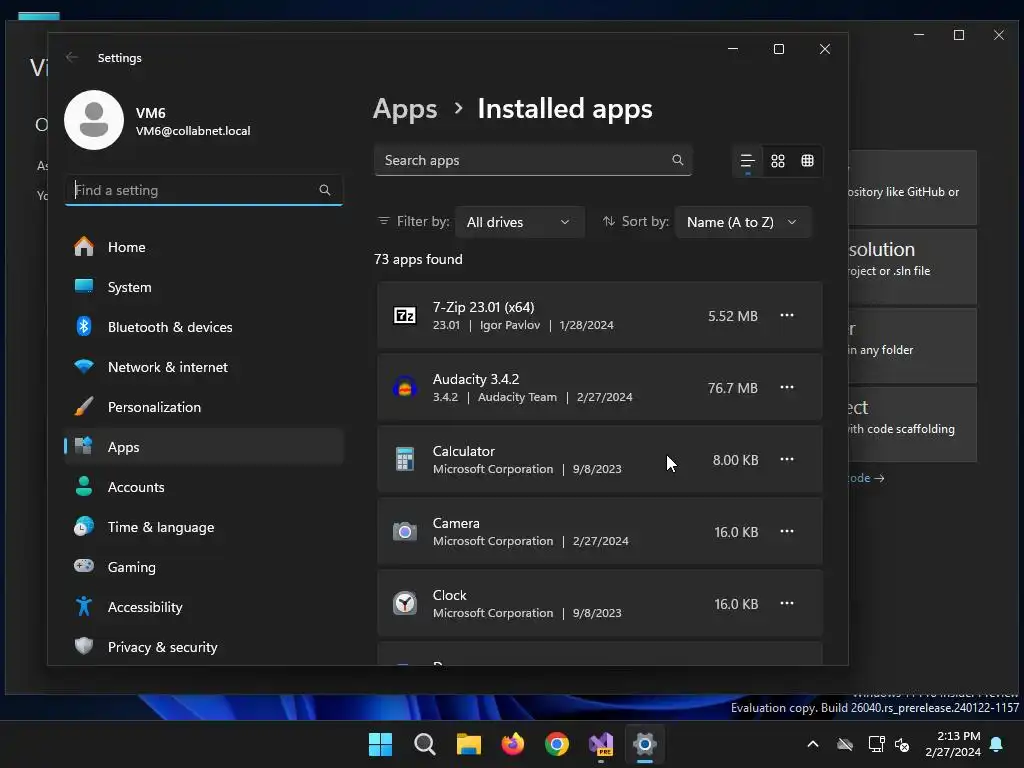
Task: Open more options for Clock
Action: coord(787,603)
